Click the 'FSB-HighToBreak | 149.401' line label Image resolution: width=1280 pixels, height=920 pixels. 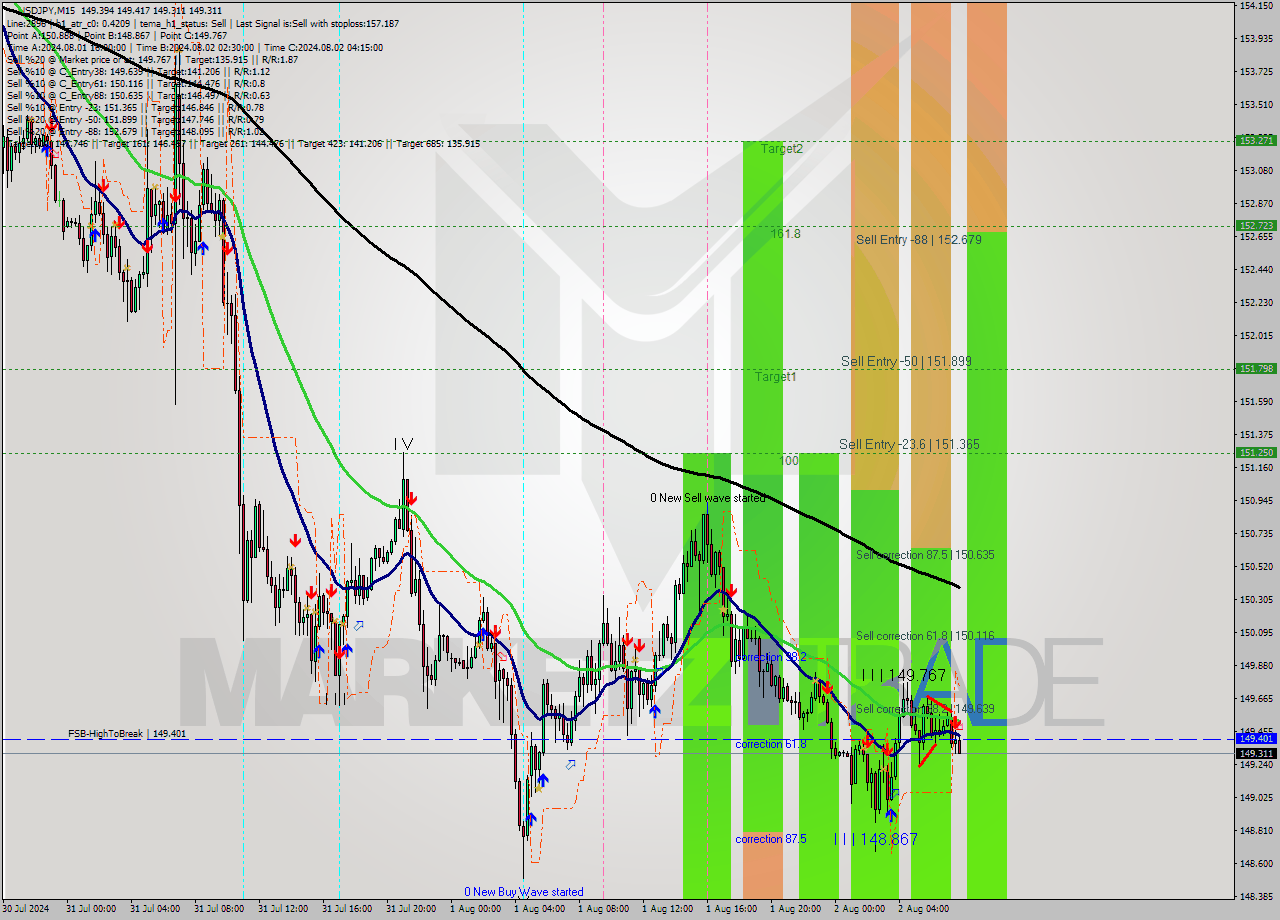[127, 733]
